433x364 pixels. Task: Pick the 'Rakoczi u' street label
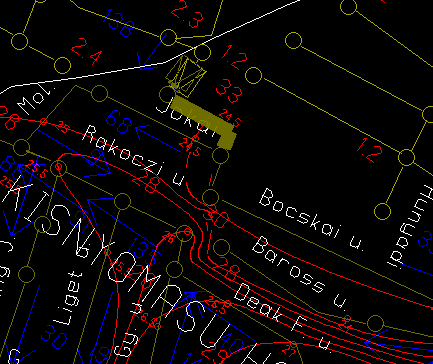pyautogui.click(x=134, y=156)
